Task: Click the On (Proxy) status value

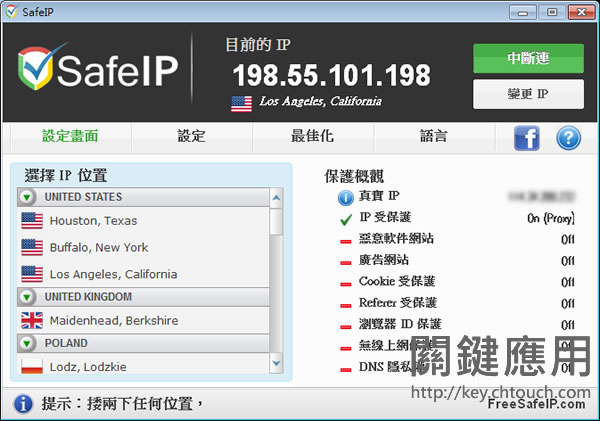Action: point(551,219)
